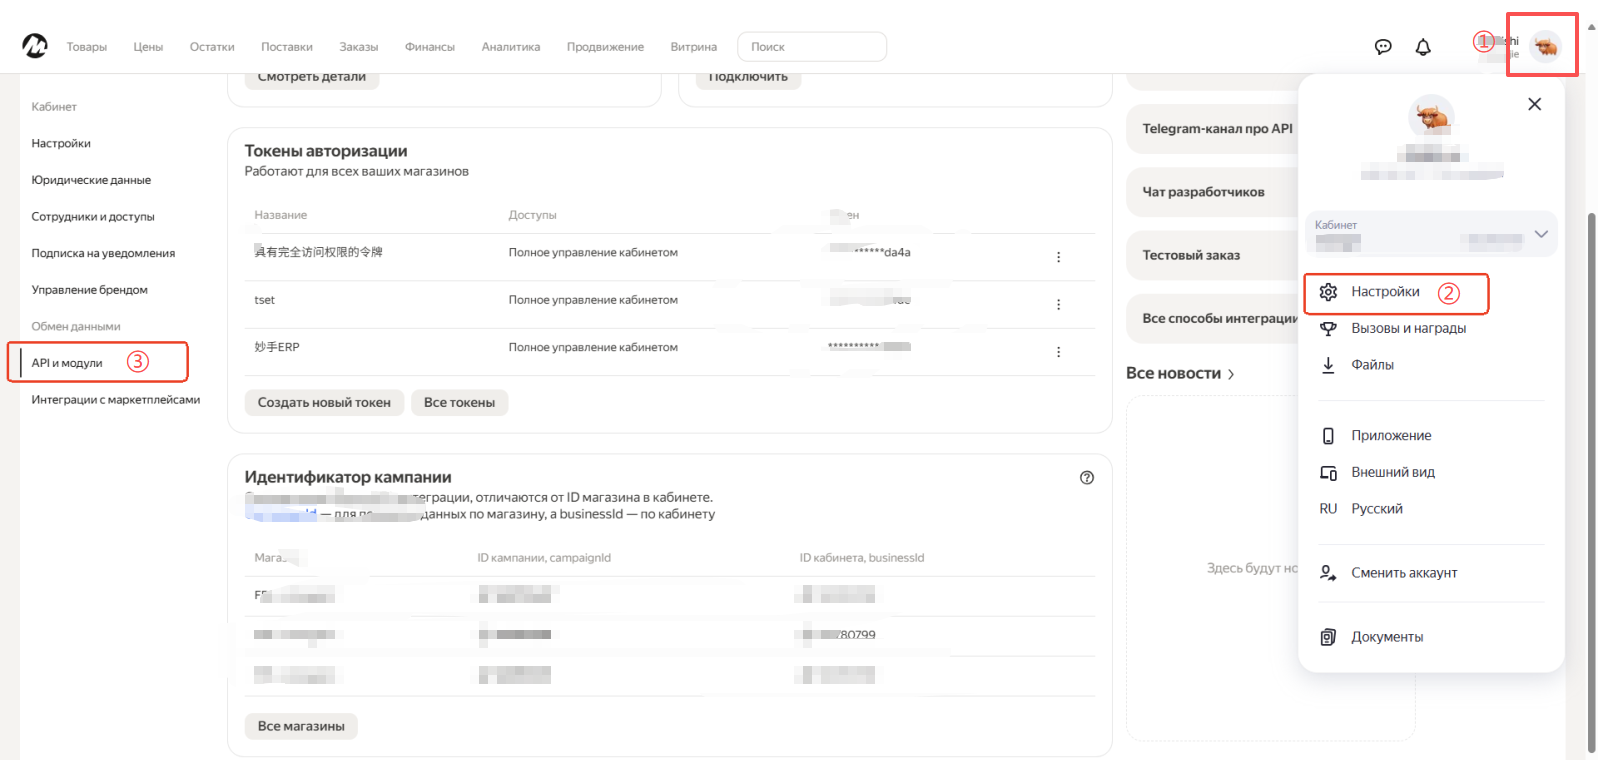Click the Все токены button

[x=459, y=403]
